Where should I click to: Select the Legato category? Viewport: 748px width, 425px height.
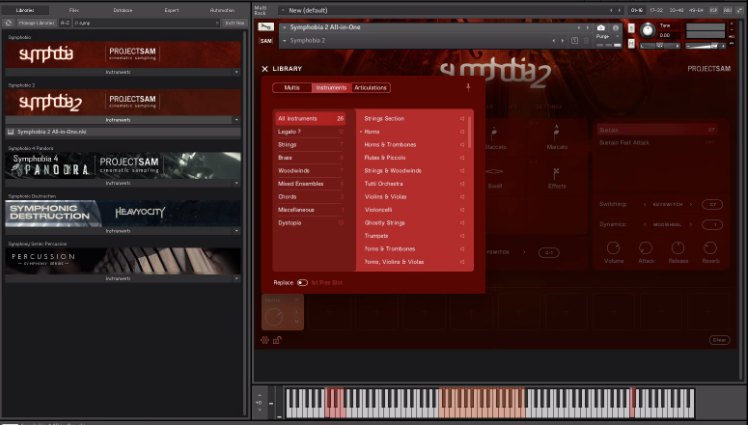pyautogui.click(x=310, y=132)
